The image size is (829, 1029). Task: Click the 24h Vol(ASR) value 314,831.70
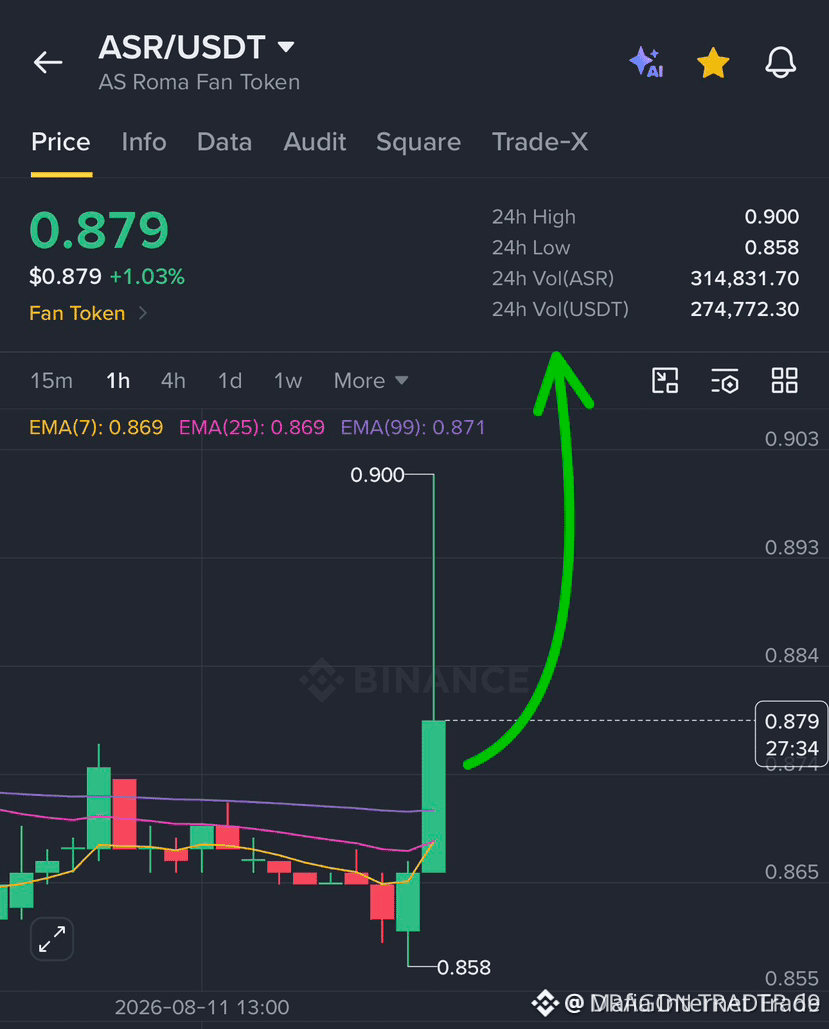(x=744, y=278)
